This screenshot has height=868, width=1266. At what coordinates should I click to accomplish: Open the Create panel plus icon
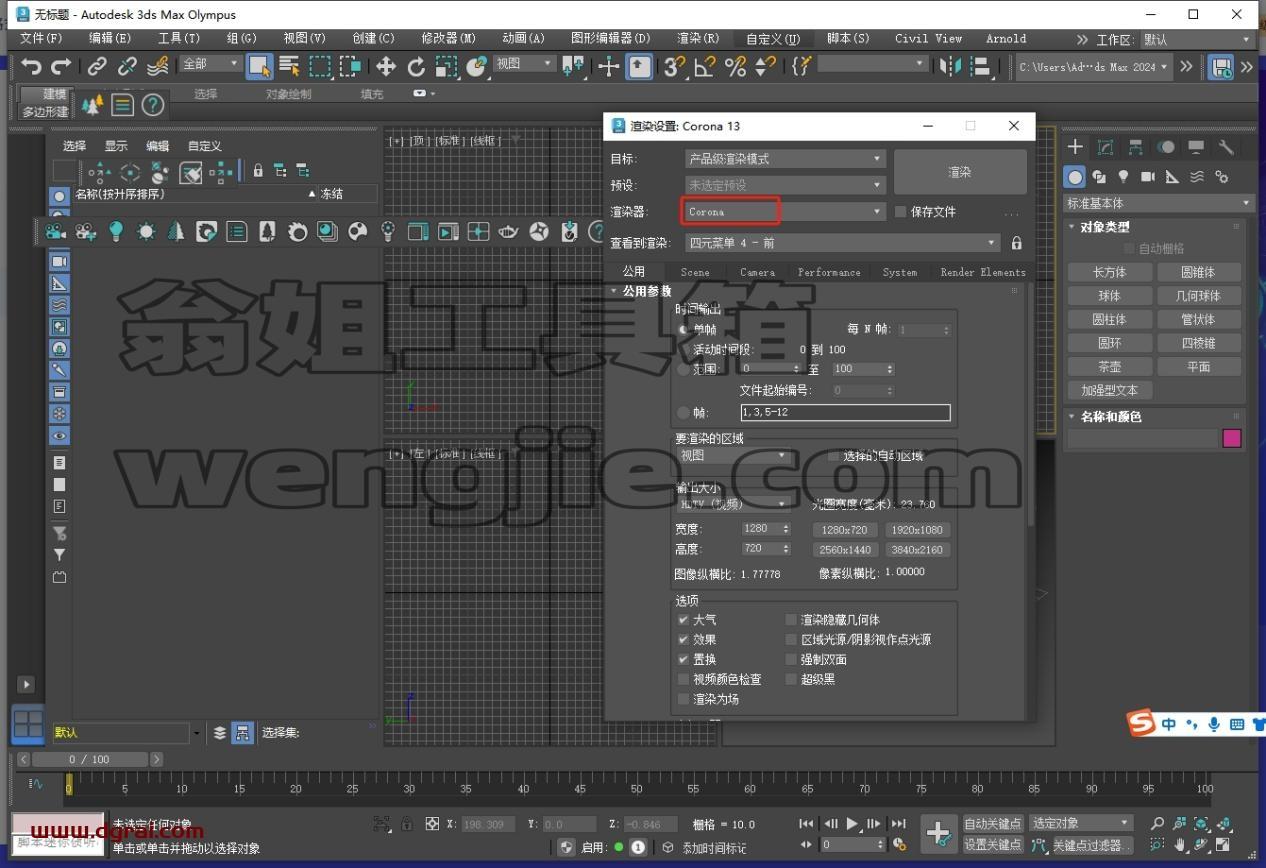tap(1075, 147)
